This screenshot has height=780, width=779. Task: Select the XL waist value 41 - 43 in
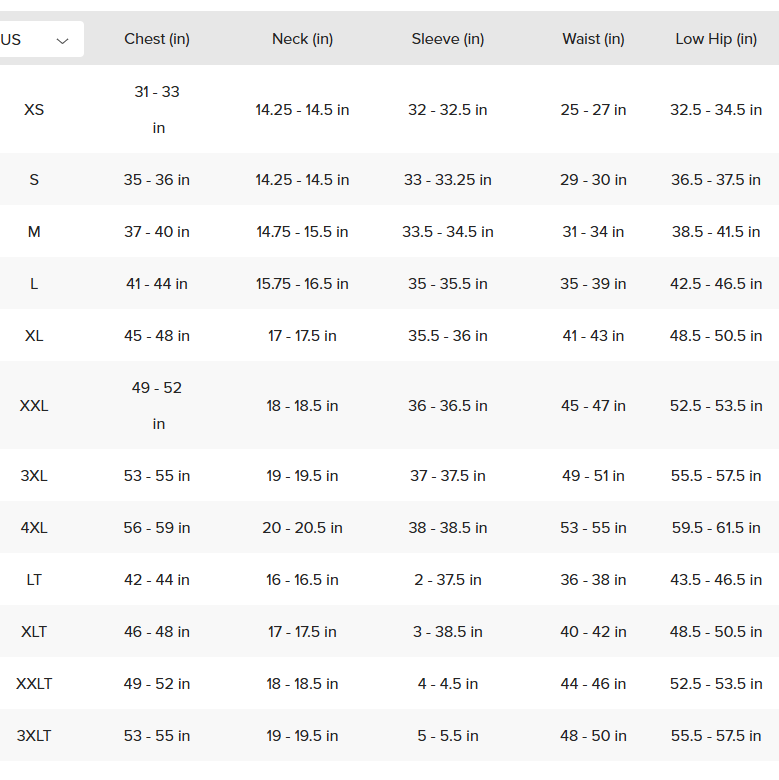[x=593, y=336]
